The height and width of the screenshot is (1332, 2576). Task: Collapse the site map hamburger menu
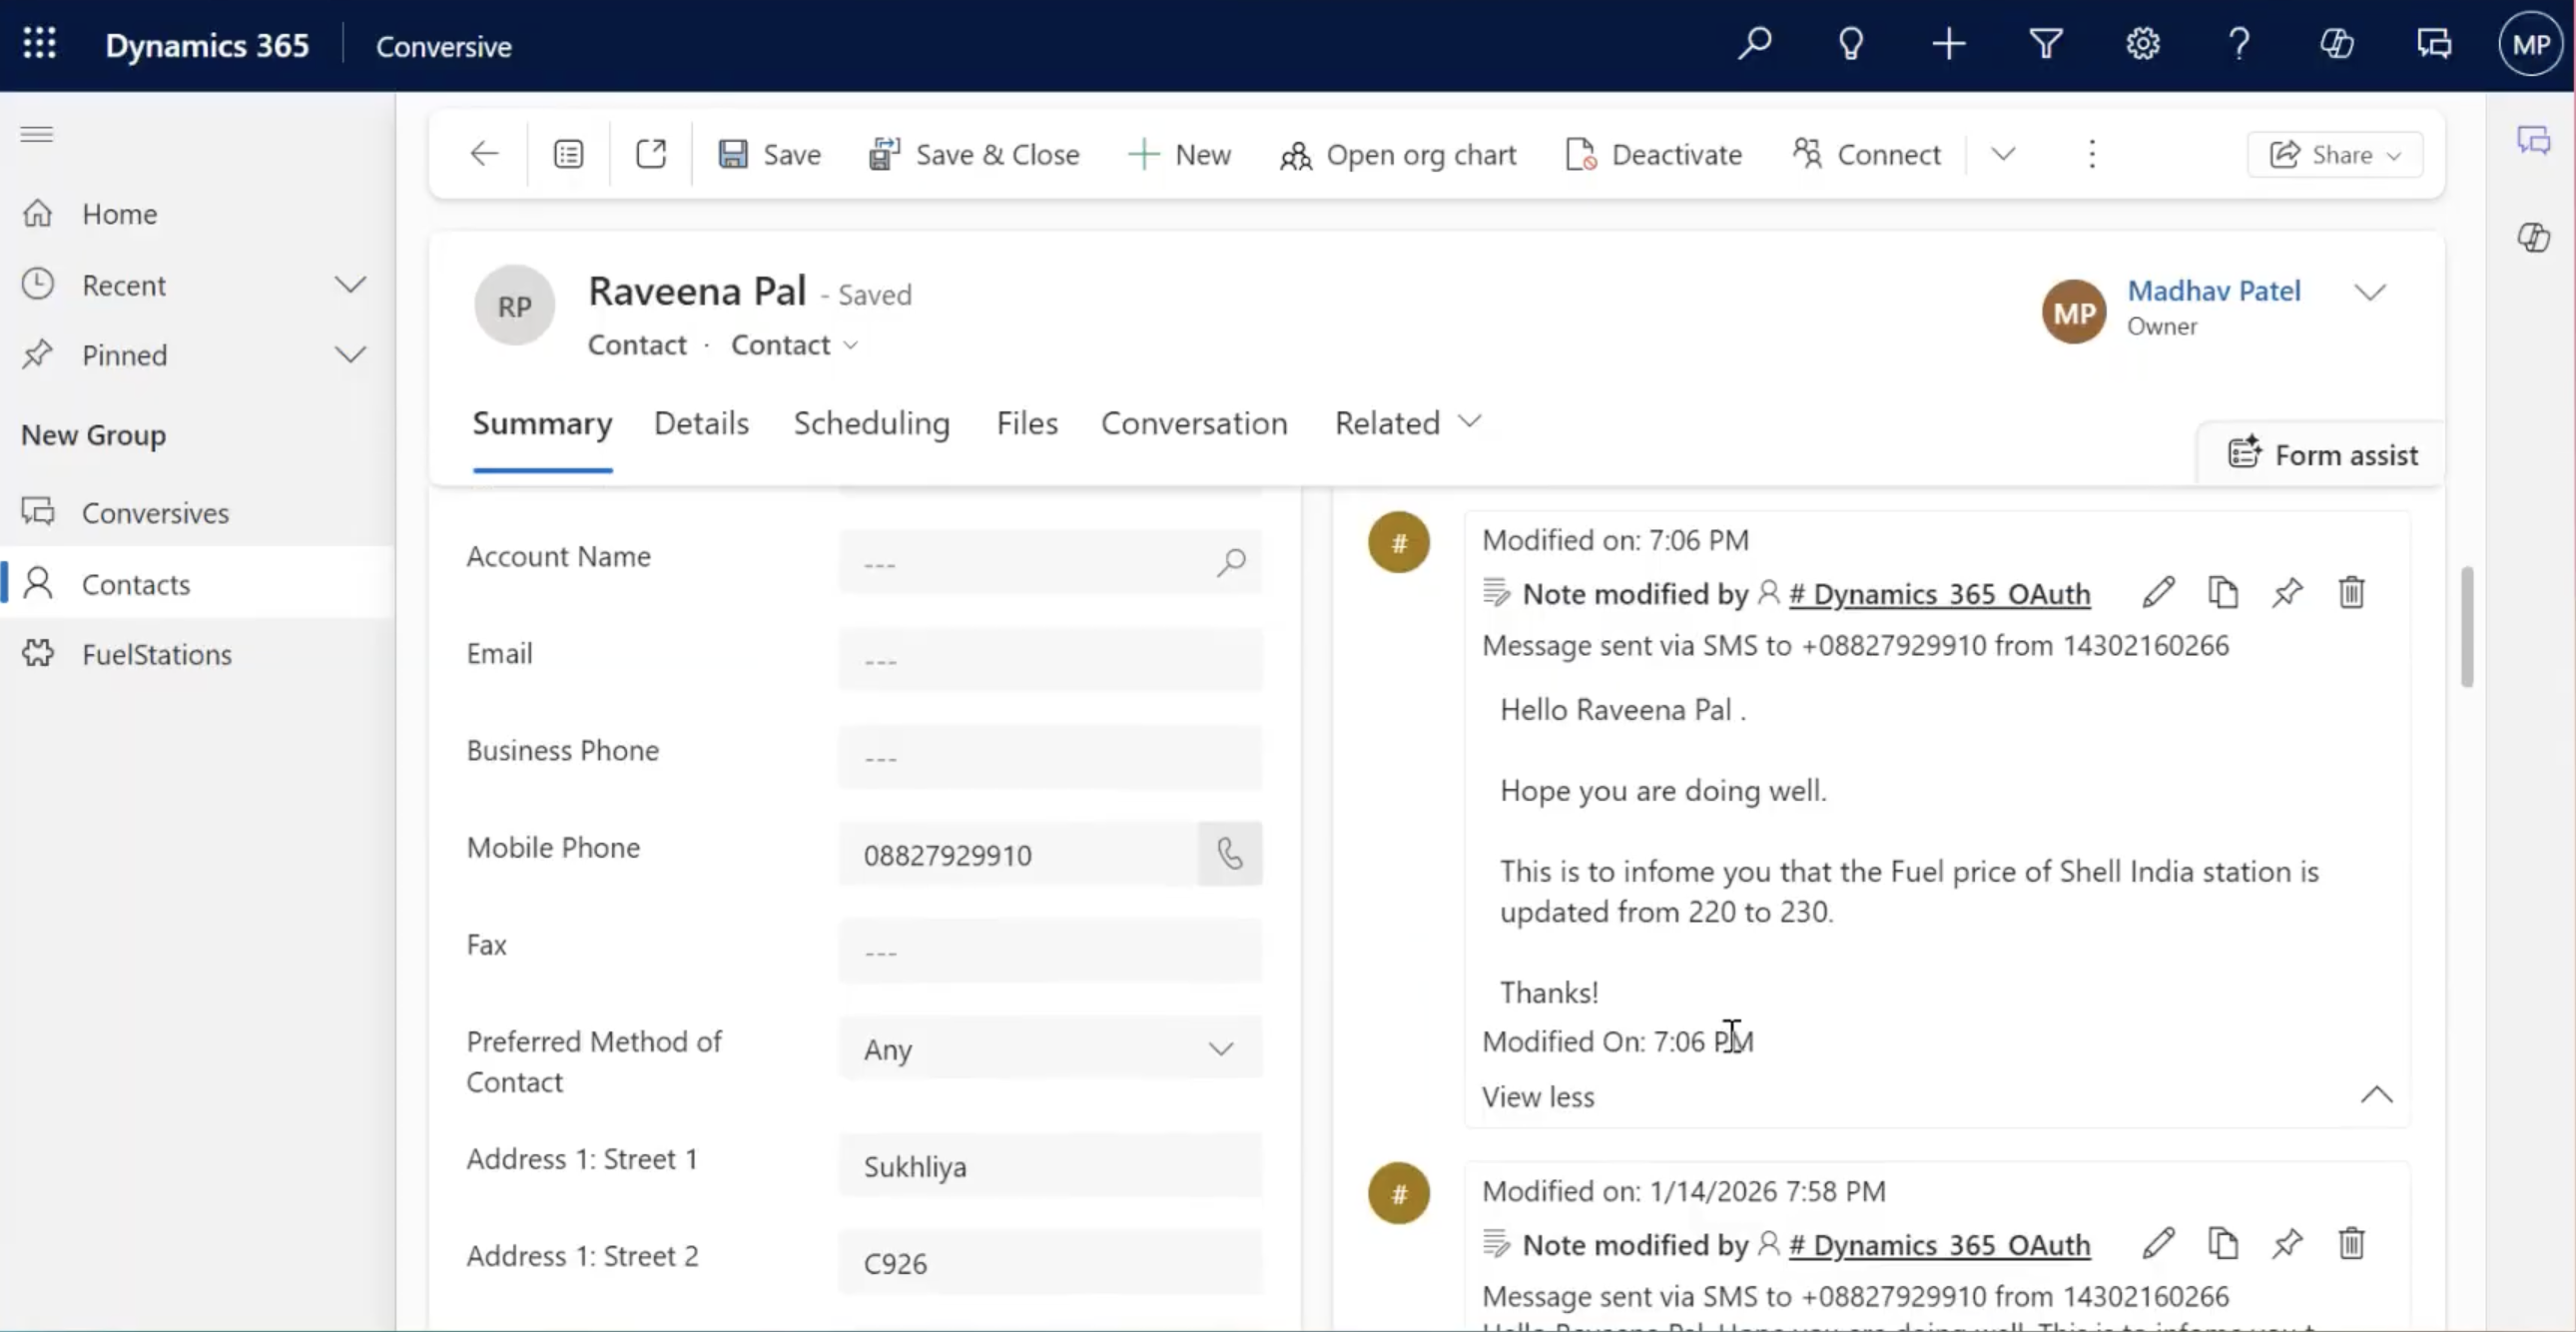37,134
